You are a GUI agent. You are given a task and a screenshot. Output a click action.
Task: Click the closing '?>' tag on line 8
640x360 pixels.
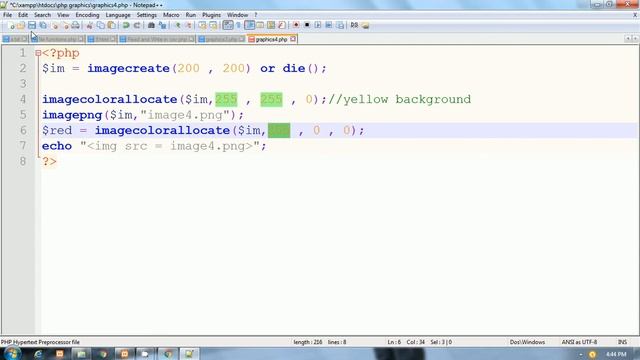(x=49, y=162)
